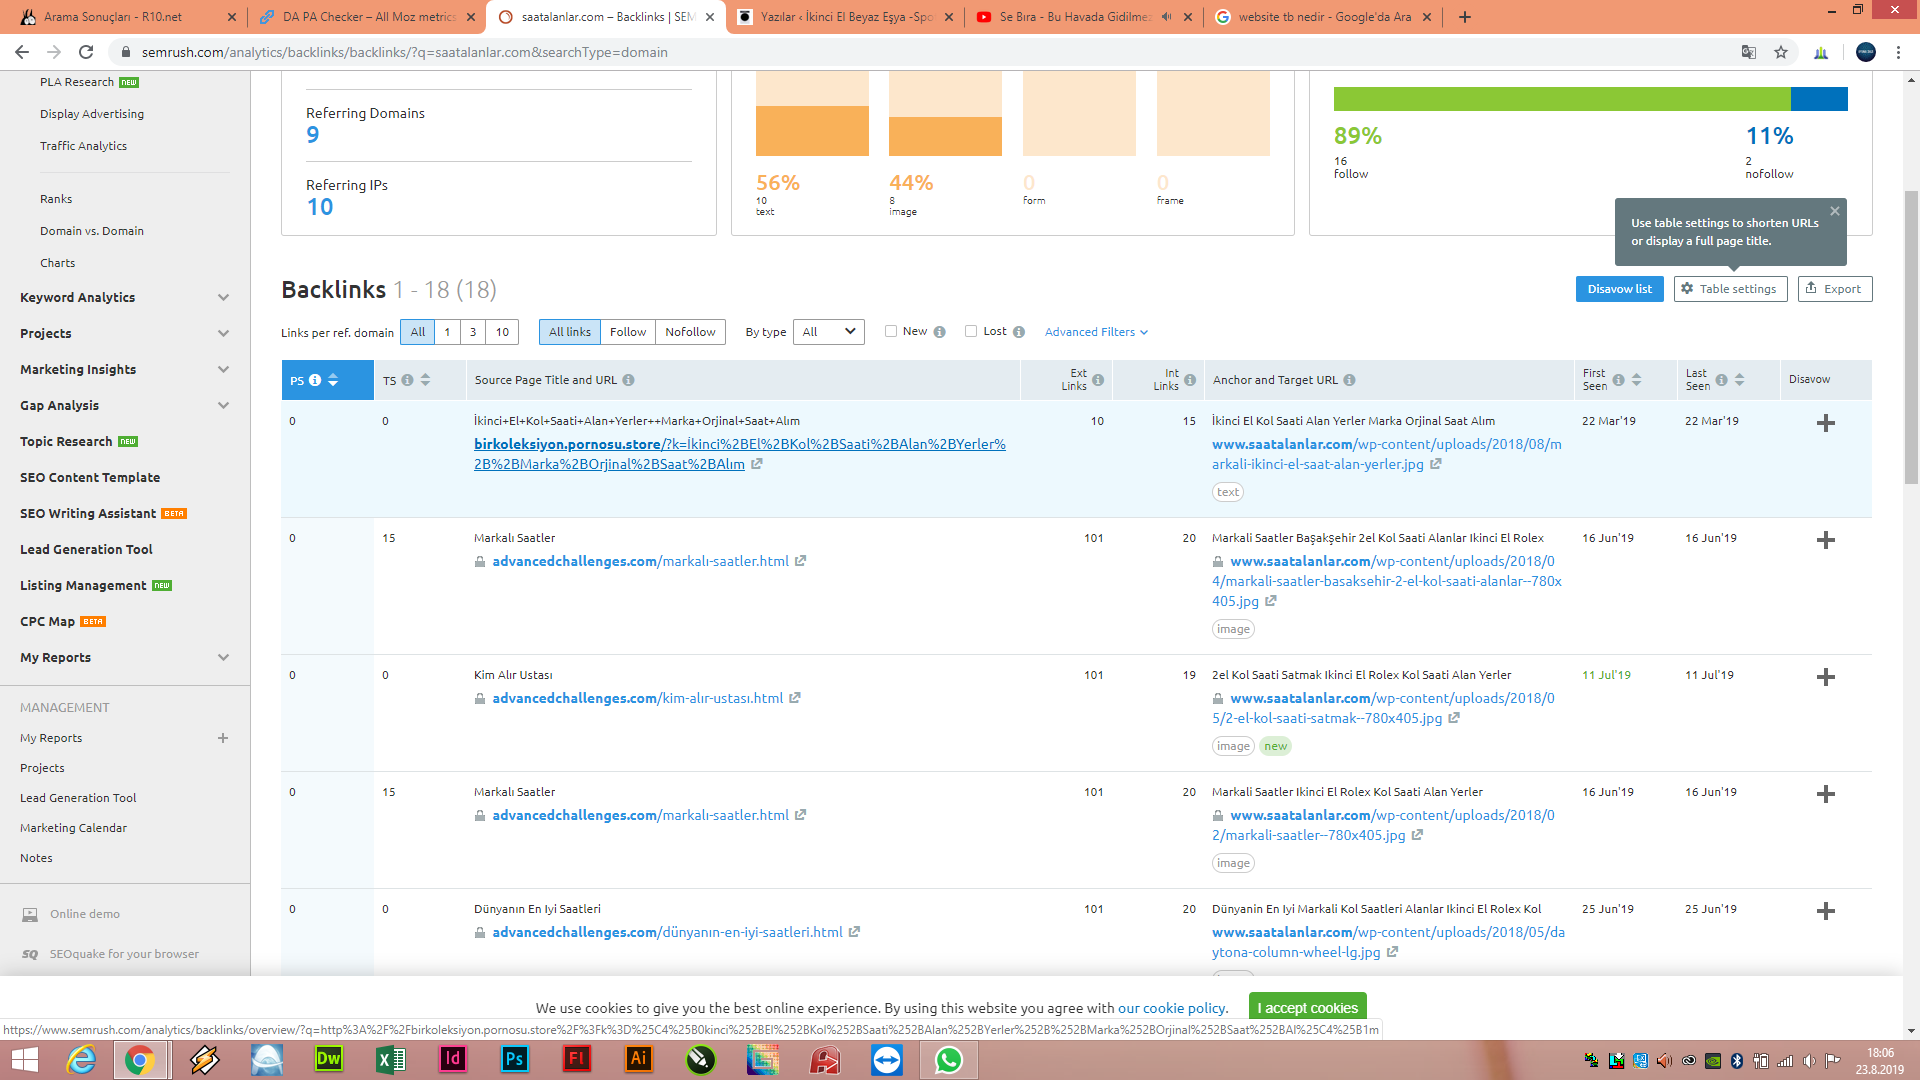The image size is (1920, 1080).
Task: Expand Projects section in sidebar
Action: tap(224, 333)
